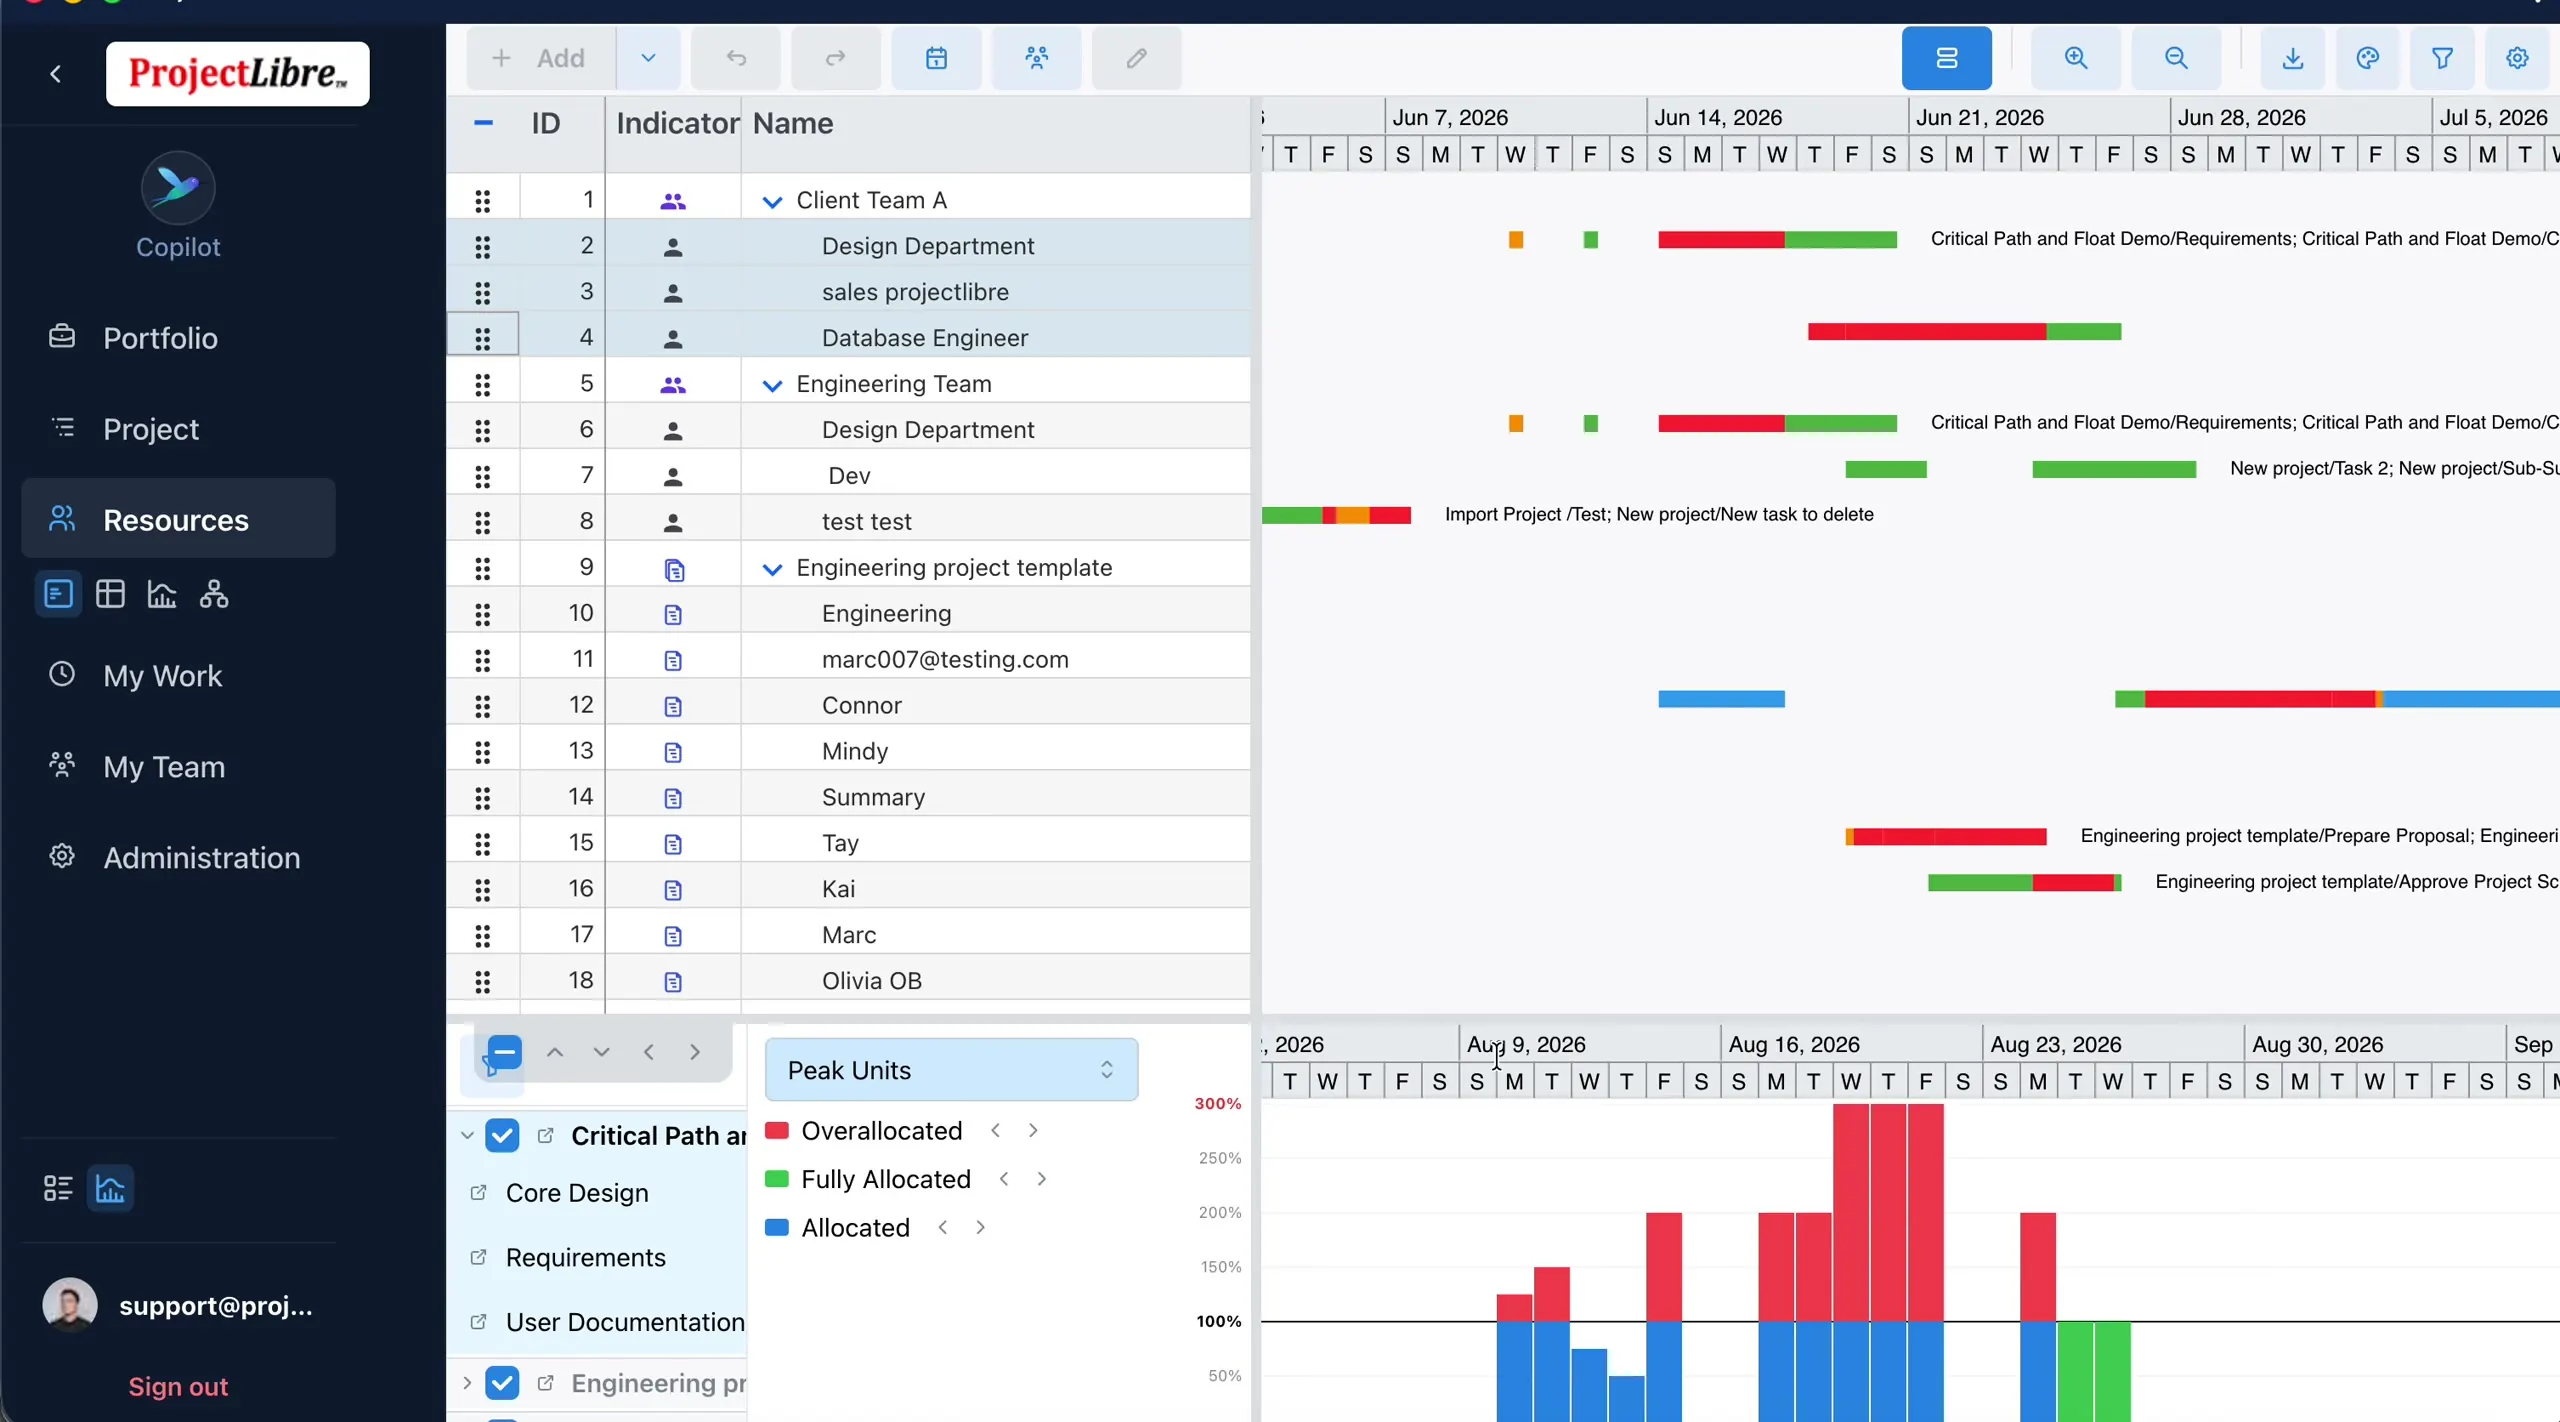Click the red Overallocated color swatch

(x=777, y=1130)
